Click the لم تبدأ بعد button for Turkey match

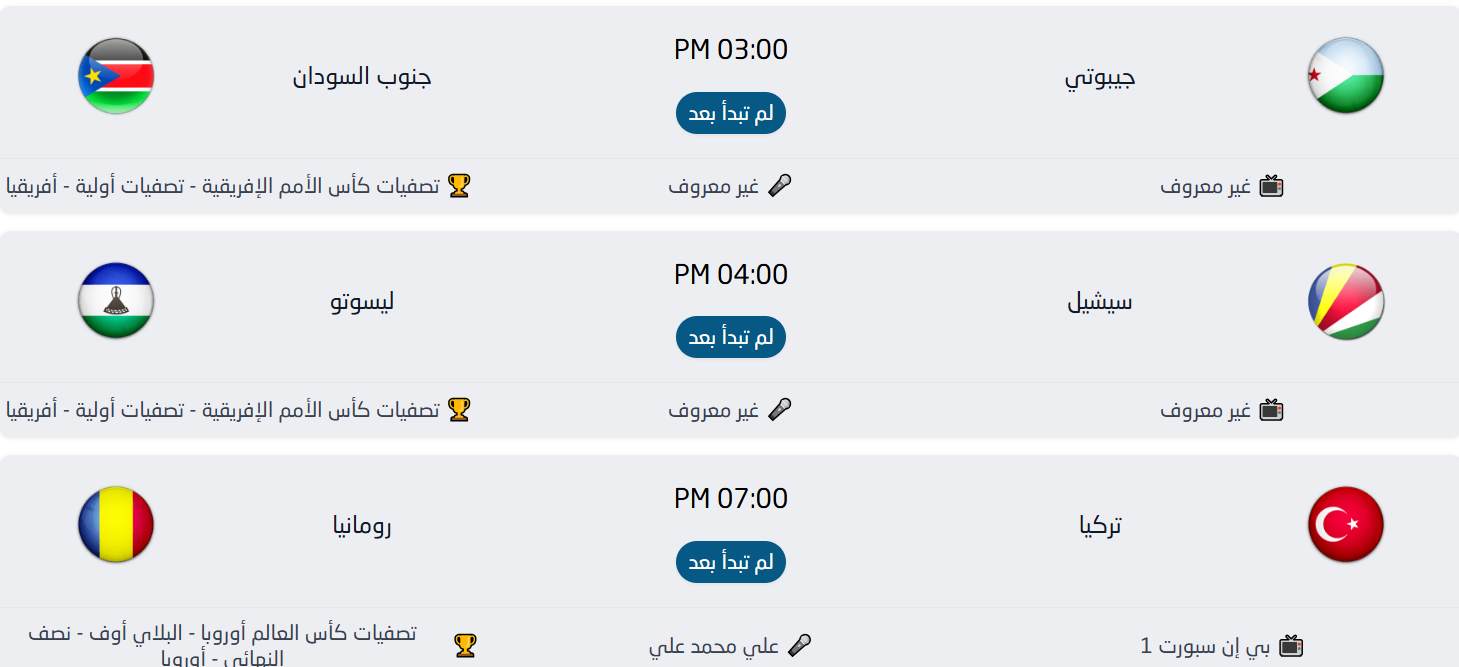730,561
